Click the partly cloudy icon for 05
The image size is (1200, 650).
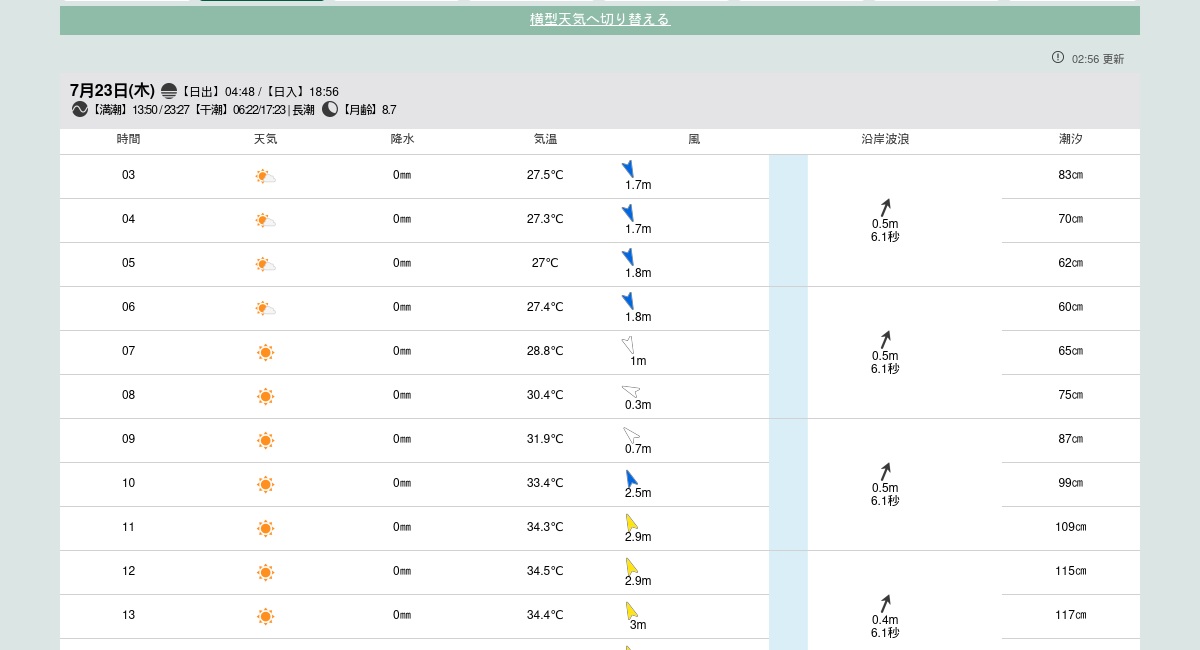coord(265,265)
